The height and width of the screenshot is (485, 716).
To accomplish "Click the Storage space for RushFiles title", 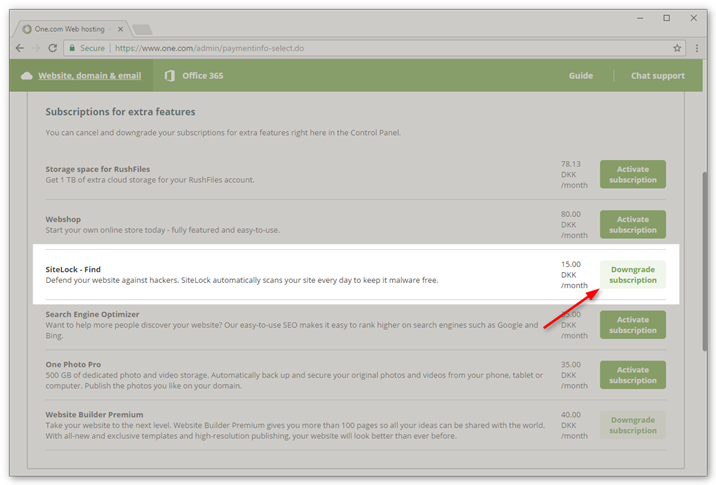I will coord(98,169).
